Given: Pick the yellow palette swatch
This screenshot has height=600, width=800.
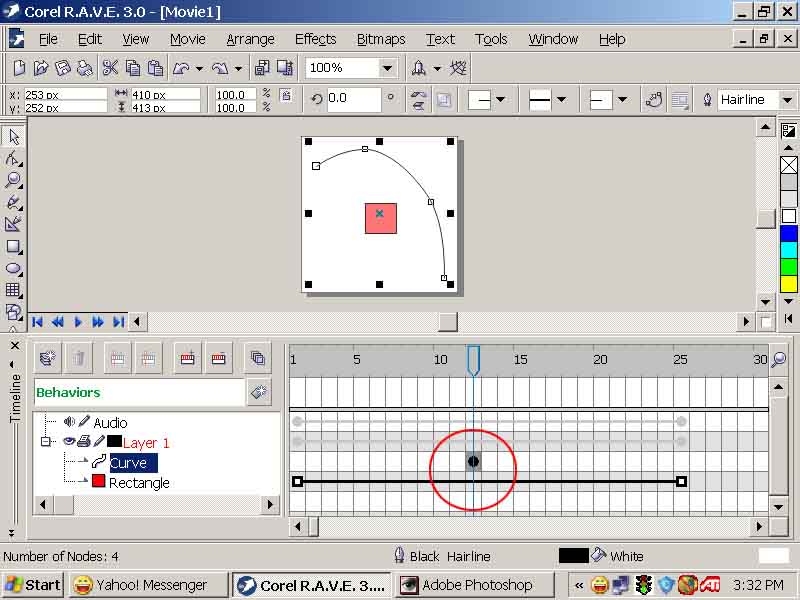Looking at the screenshot, I should (789, 284).
